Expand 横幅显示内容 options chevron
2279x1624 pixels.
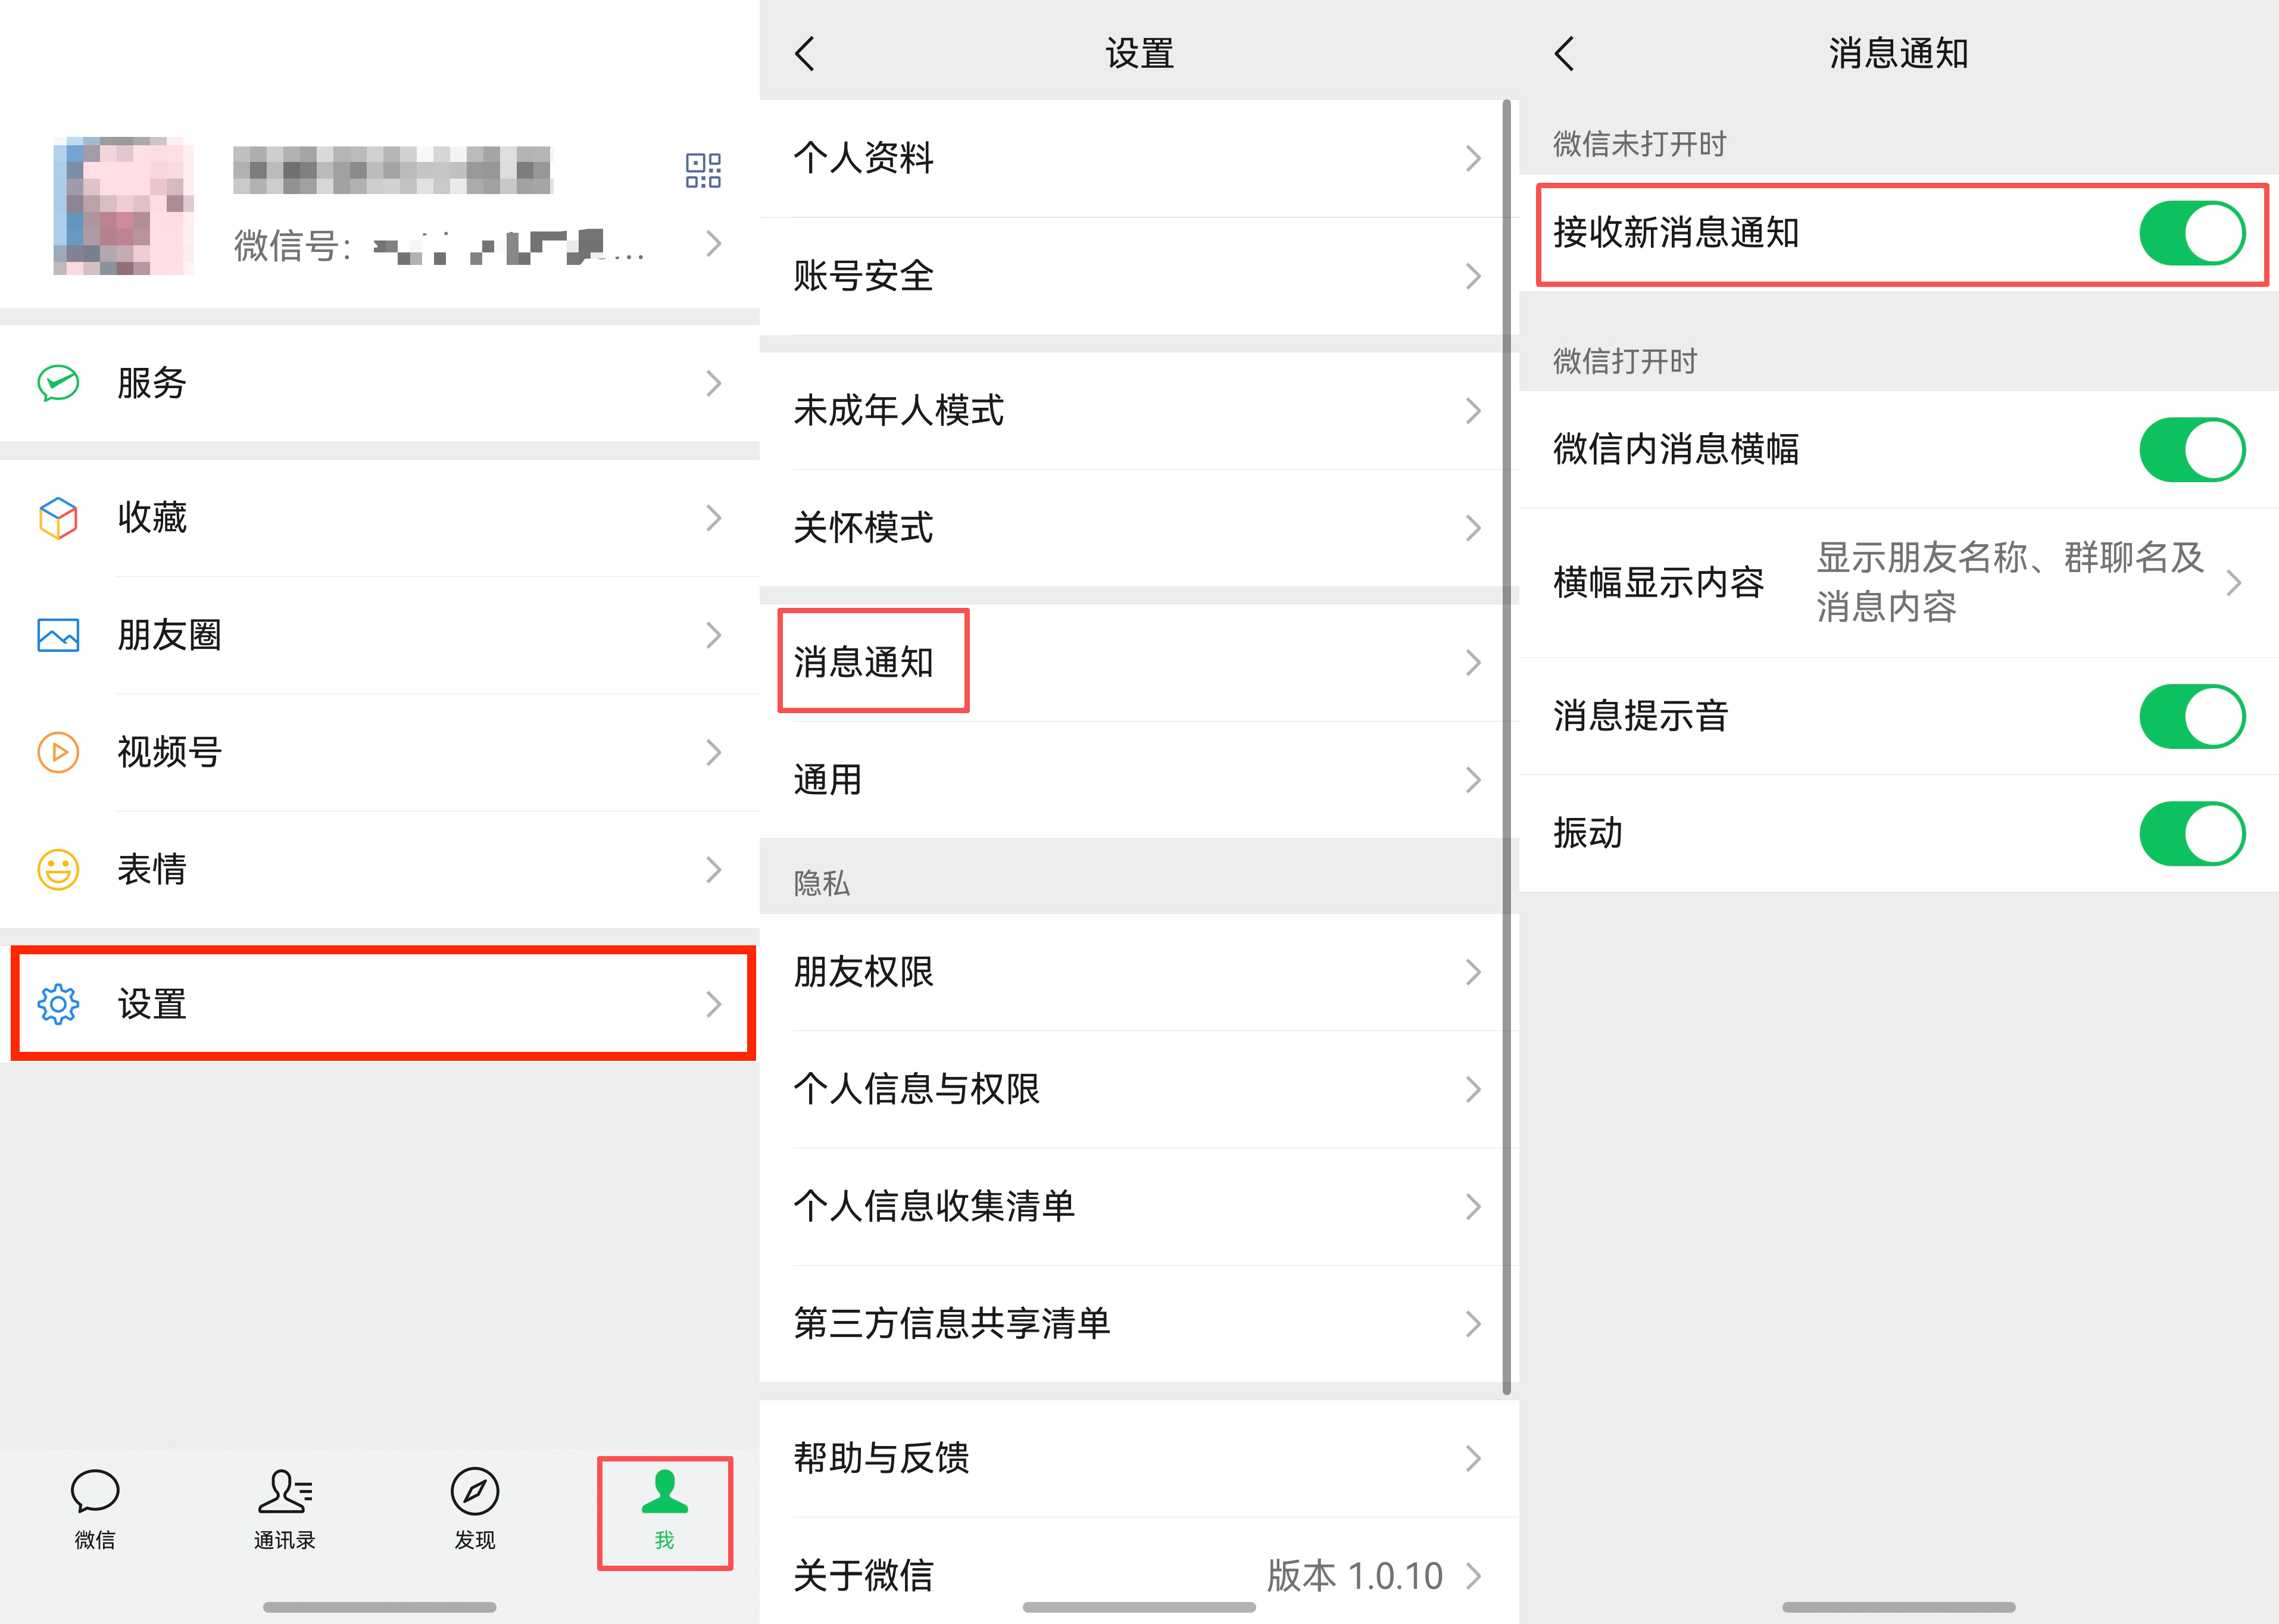click(x=2234, y=583)
